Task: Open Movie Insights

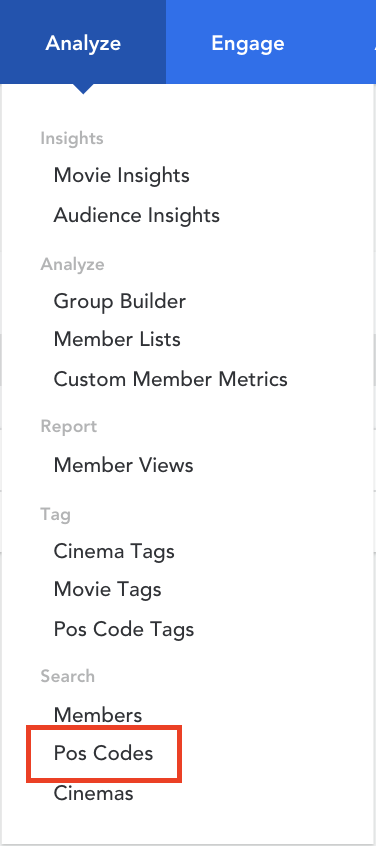Action: [x=121, y=175]
